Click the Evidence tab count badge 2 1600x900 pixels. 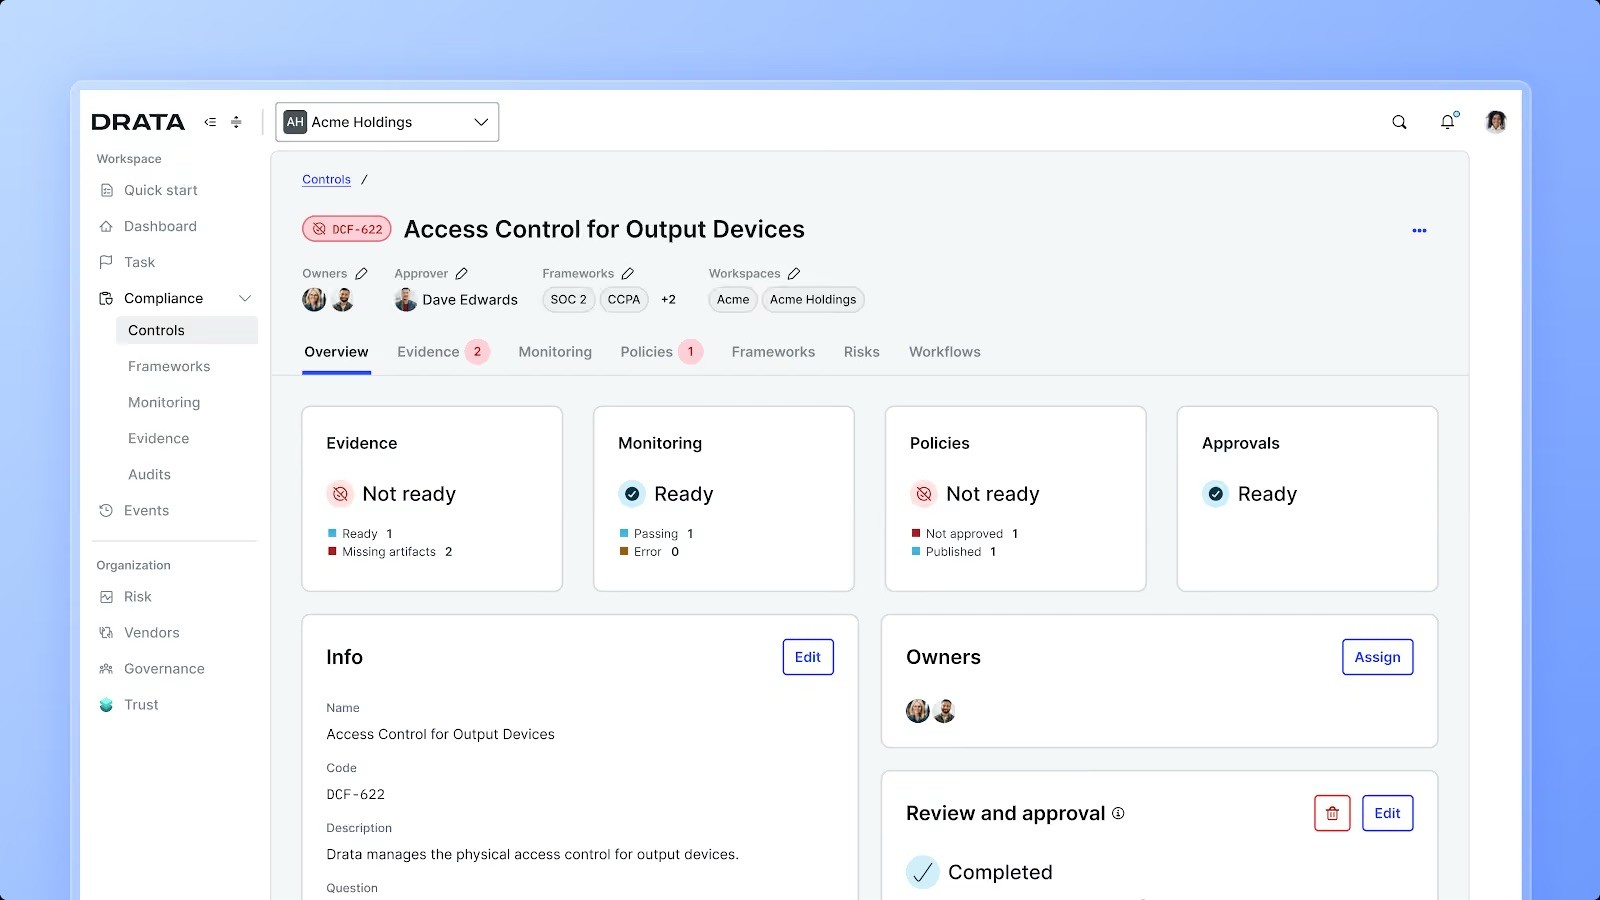477,352
